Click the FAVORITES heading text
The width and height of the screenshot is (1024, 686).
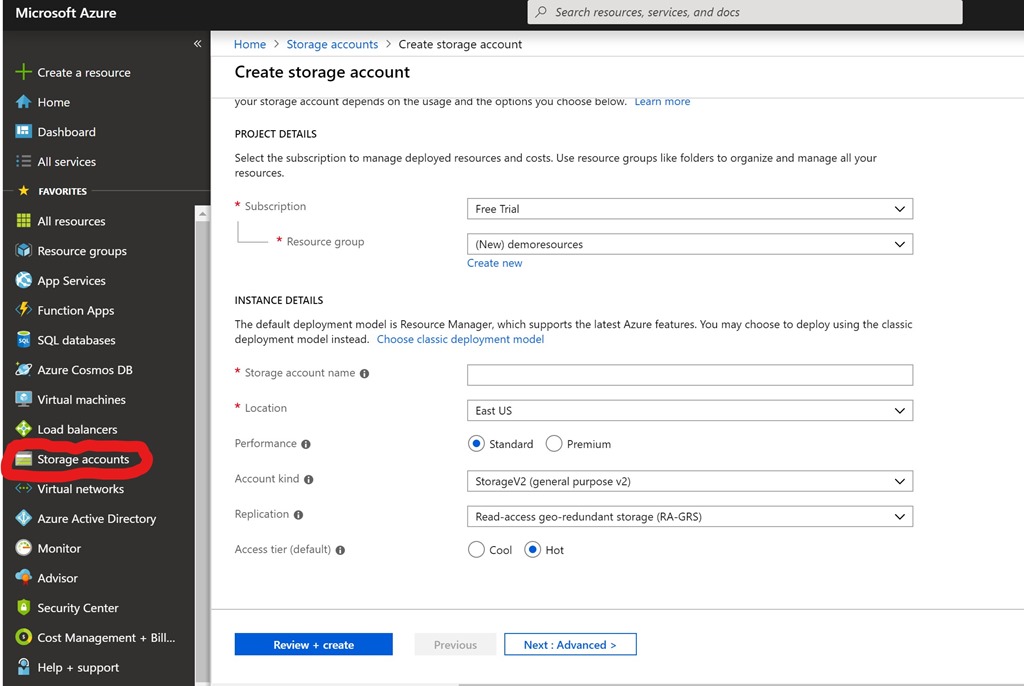(x=63, y=191)
